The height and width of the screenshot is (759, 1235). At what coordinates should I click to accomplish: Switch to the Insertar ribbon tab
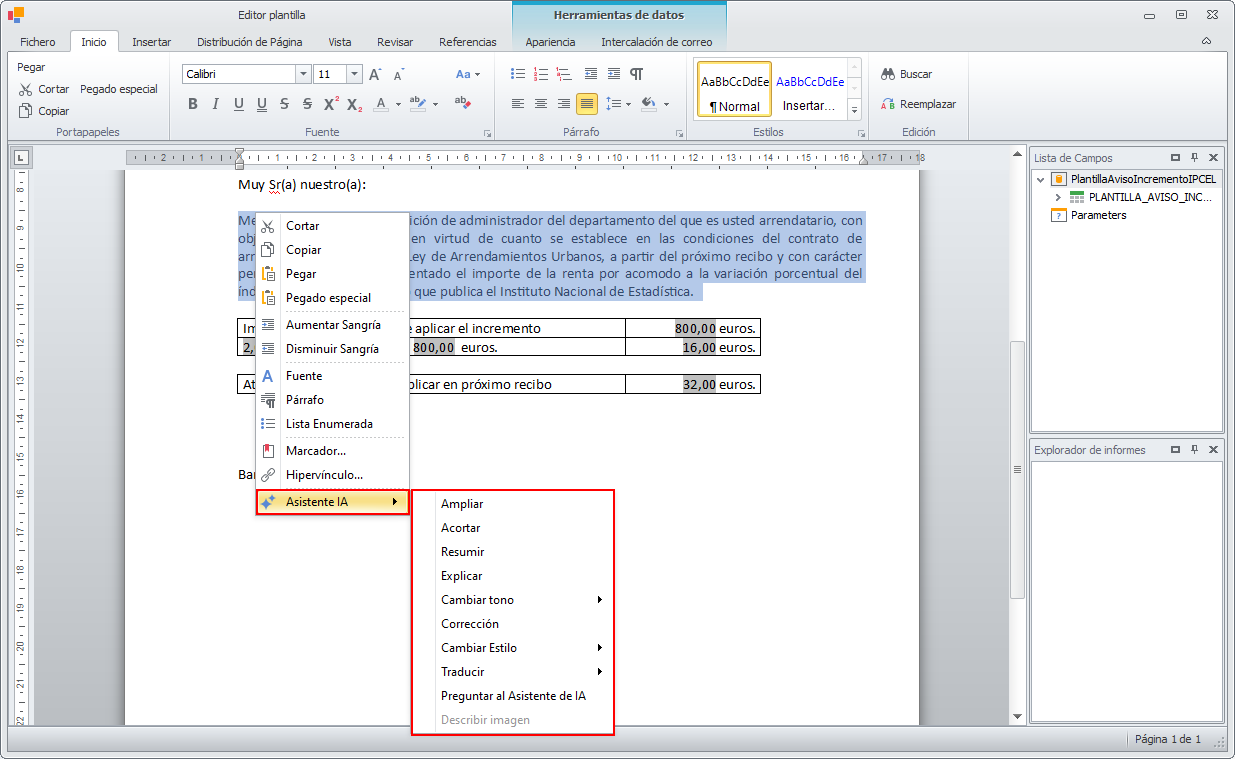[151, 42]
